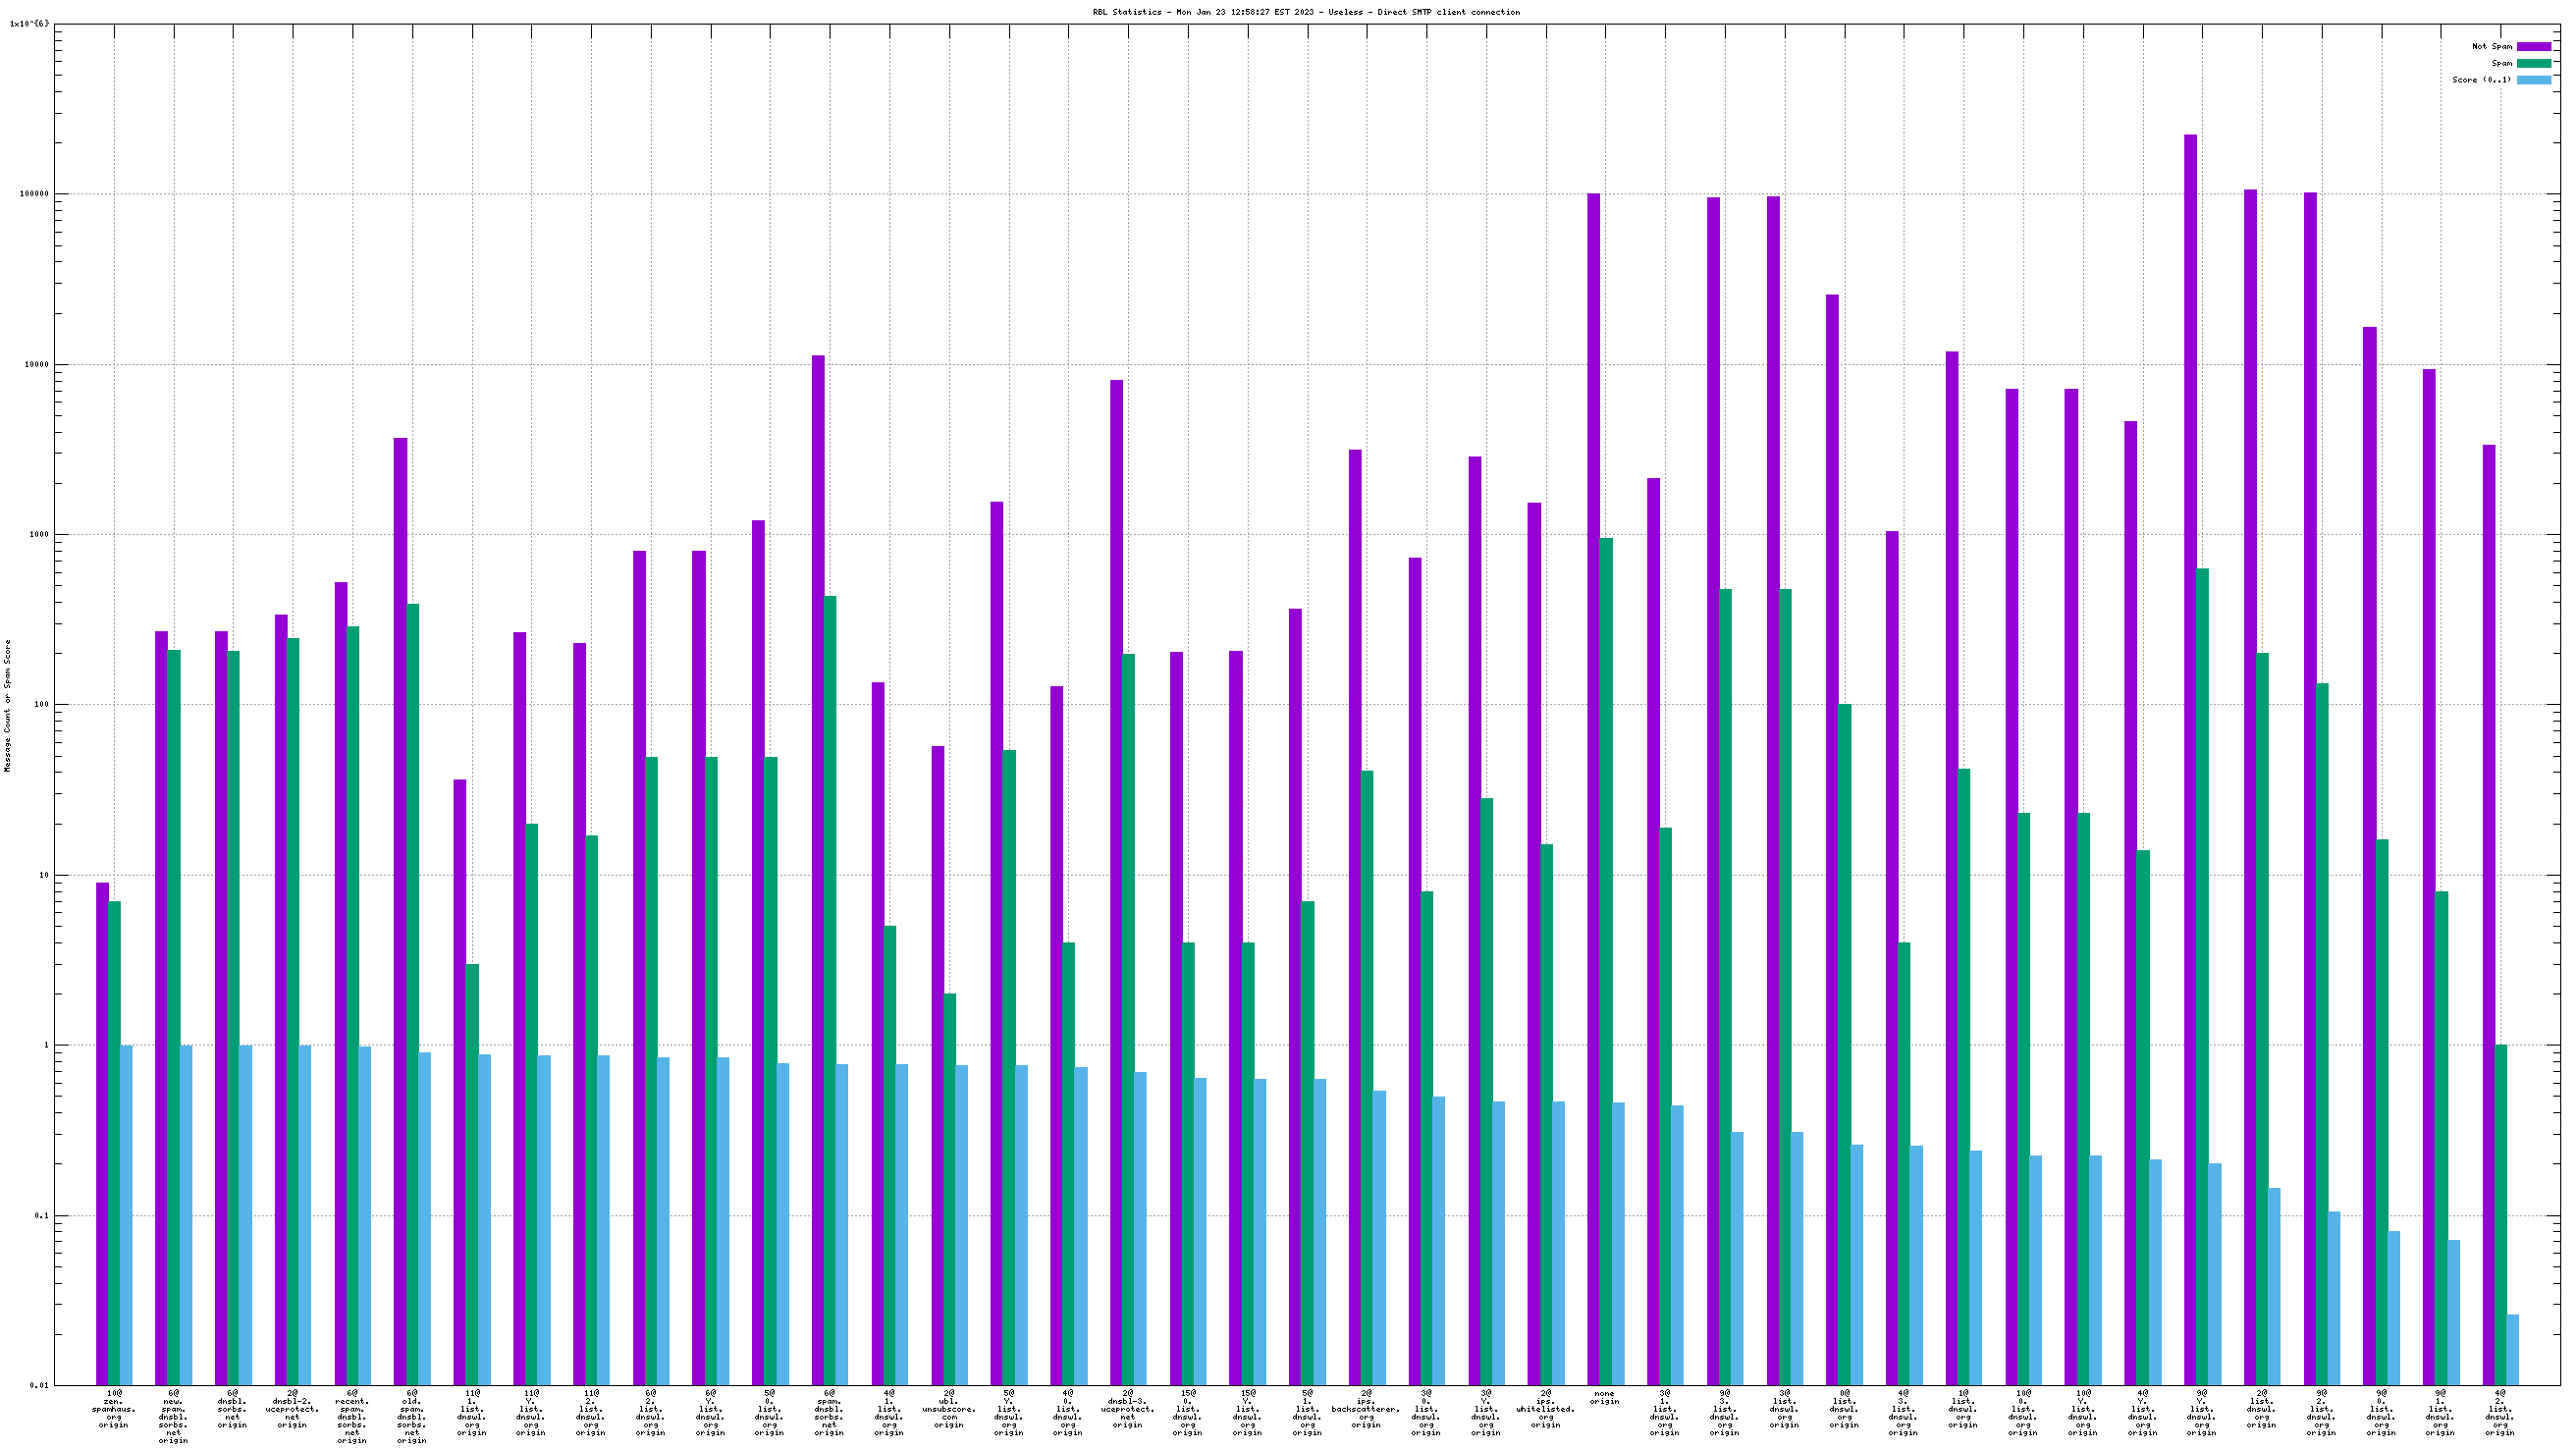Click the purple Not Spam legend swatch

pyautogui.click(x=2533, y=47)
